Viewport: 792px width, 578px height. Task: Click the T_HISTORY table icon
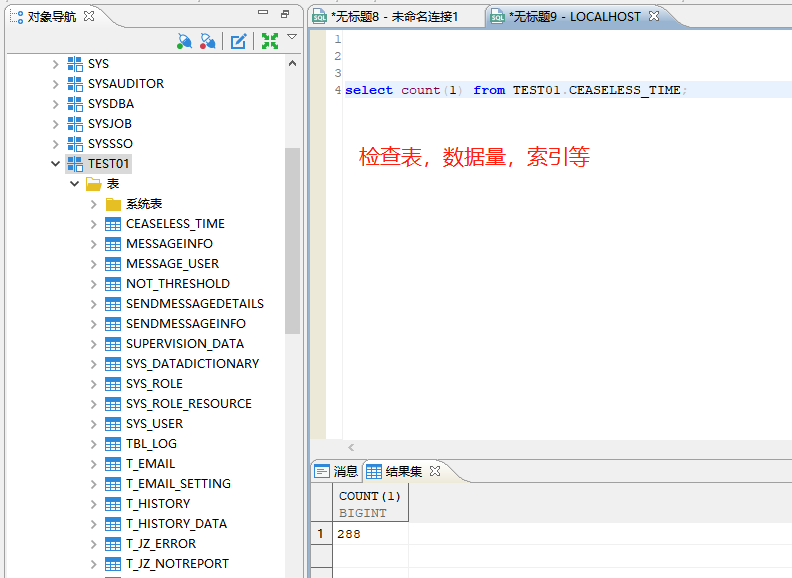point(113,504)
